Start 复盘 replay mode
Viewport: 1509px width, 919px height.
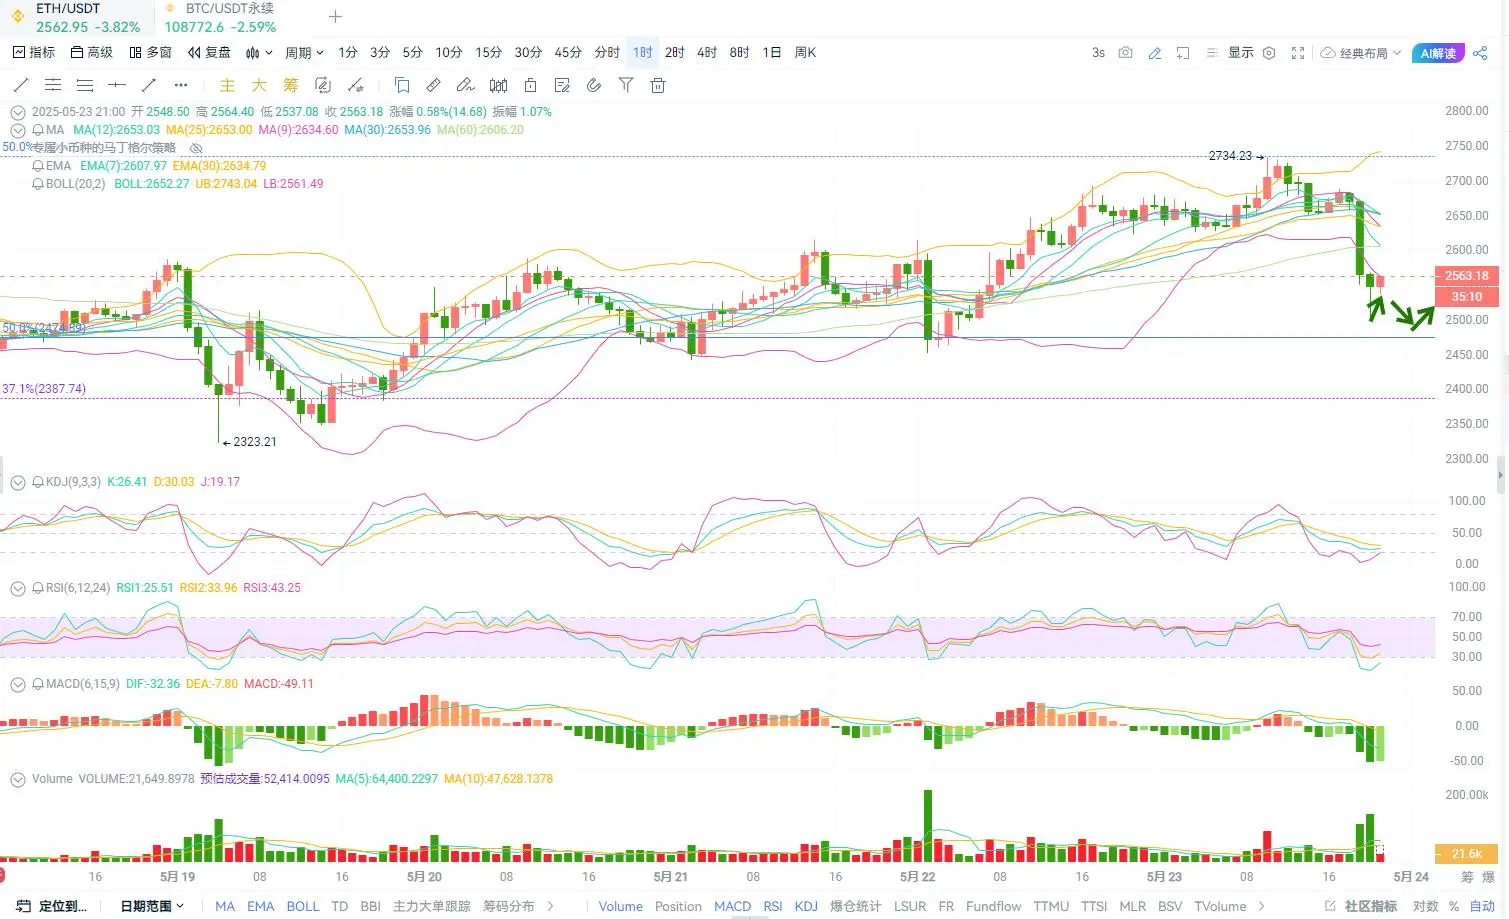coord(209,53)
